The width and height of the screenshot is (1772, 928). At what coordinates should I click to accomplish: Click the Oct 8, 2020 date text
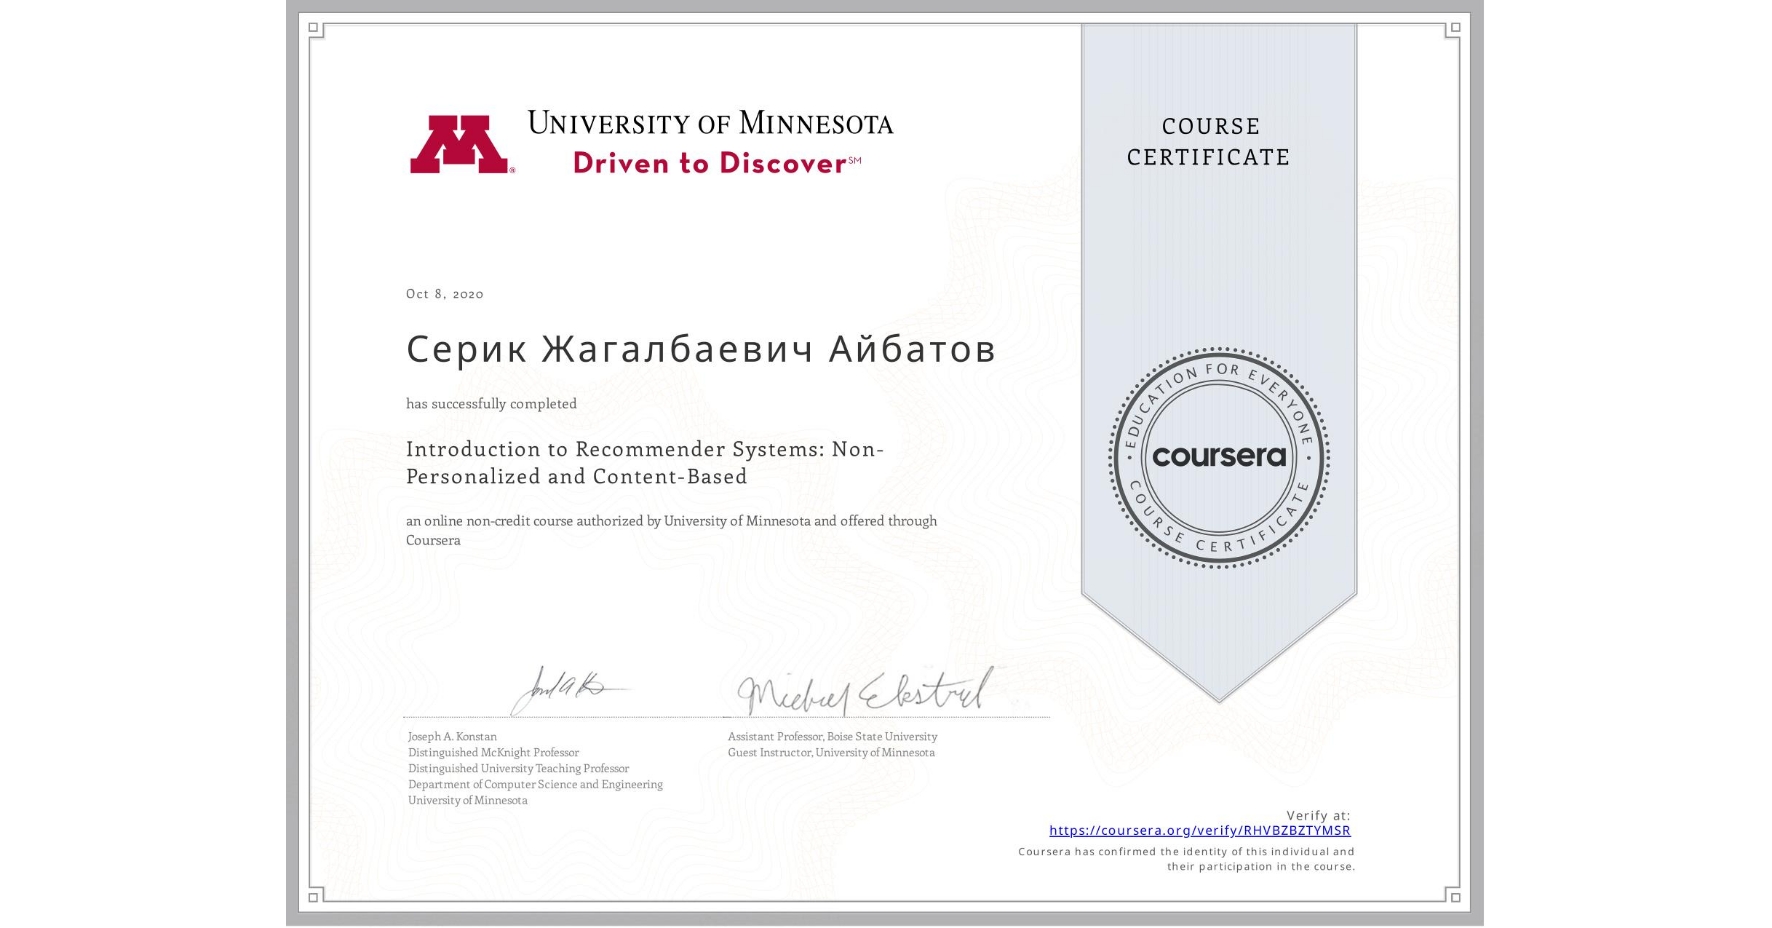(443, 293)
